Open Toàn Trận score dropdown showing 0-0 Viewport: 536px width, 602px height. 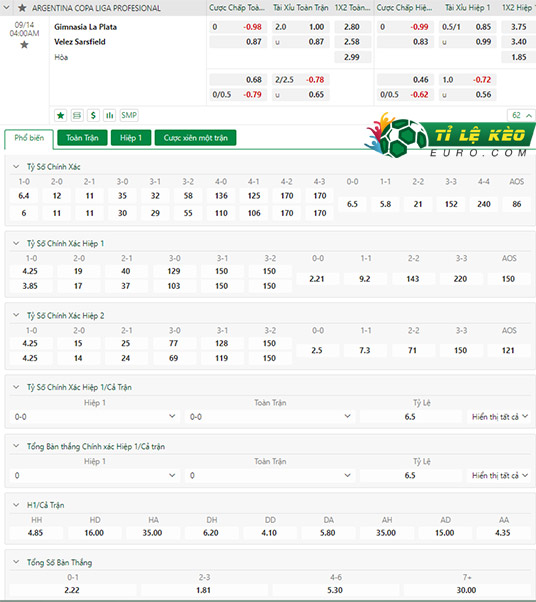[x=270, y=417]
